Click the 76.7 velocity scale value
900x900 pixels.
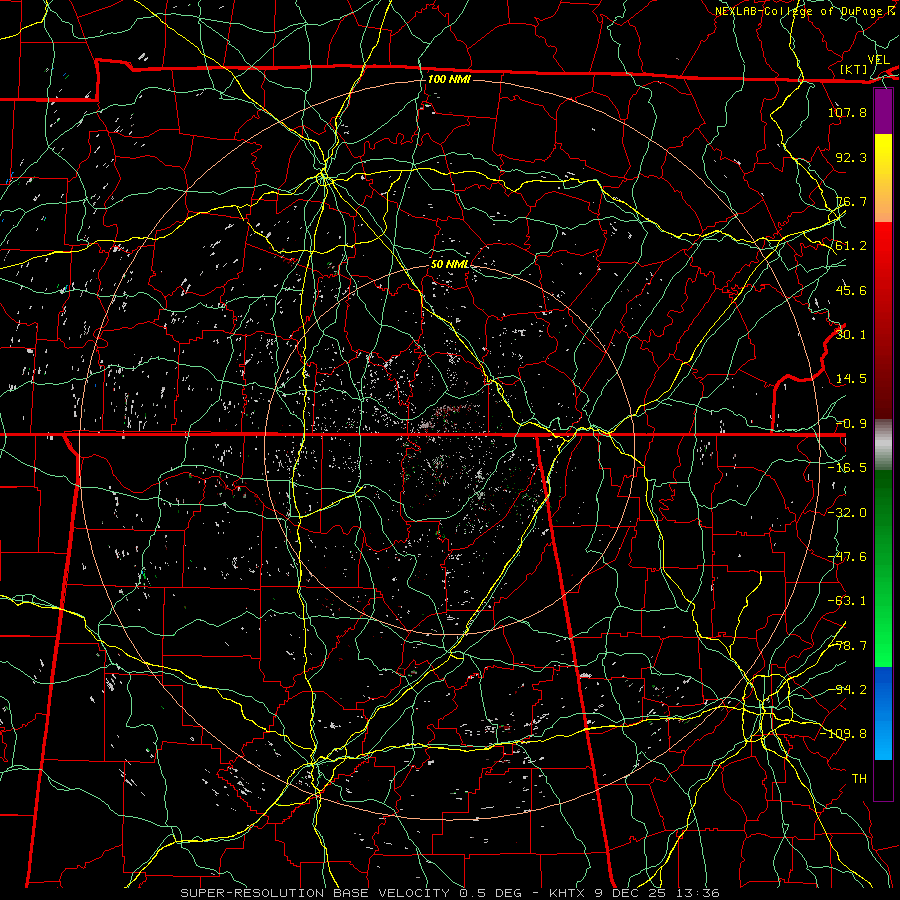click(x=851, y=201)
